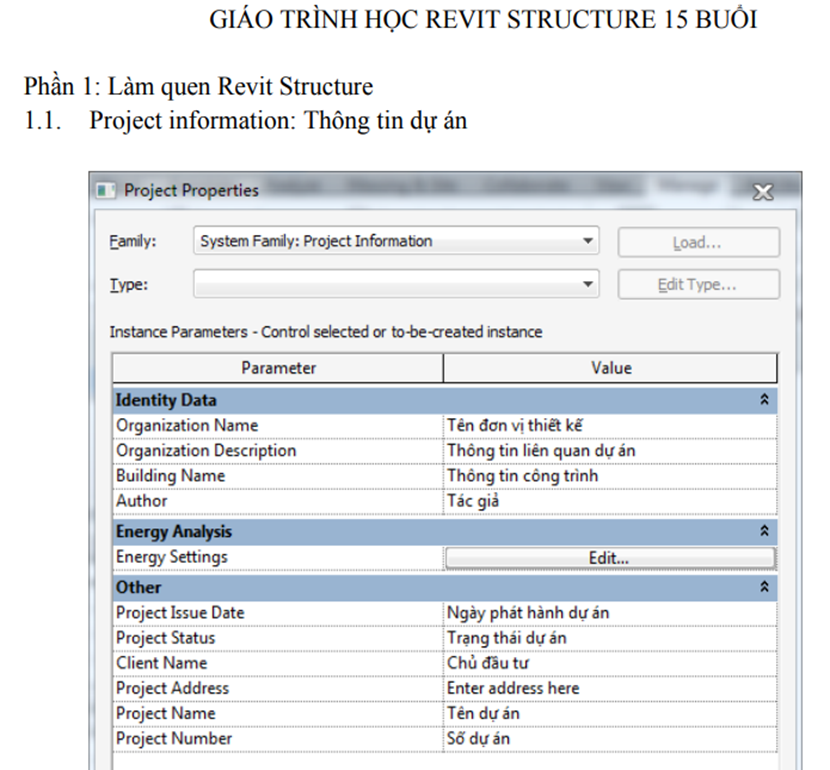The width and height of the screenshot is (830, 770).
Task: Edit the 'Enter address here' field
Action: (x=610, y=689)
